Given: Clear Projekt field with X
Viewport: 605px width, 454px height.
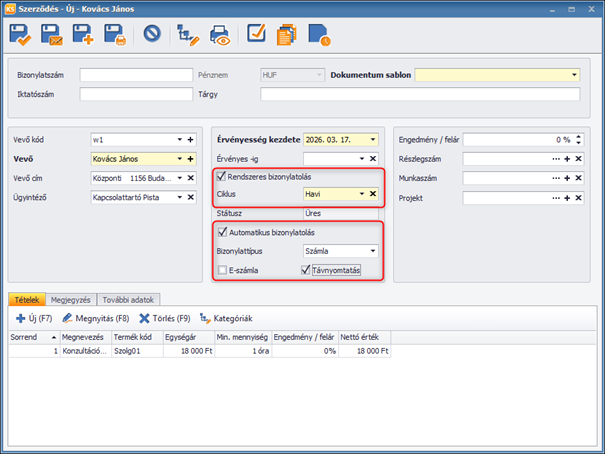Looking at the screenshot, I should point(578,198).
